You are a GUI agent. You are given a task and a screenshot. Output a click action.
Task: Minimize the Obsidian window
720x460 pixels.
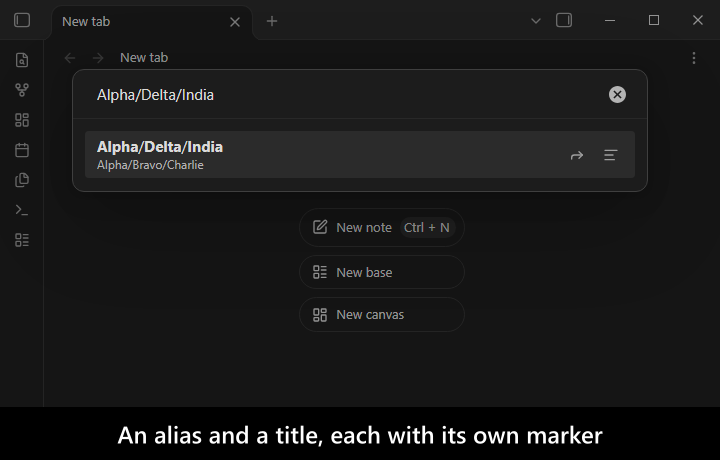(610, 21)
